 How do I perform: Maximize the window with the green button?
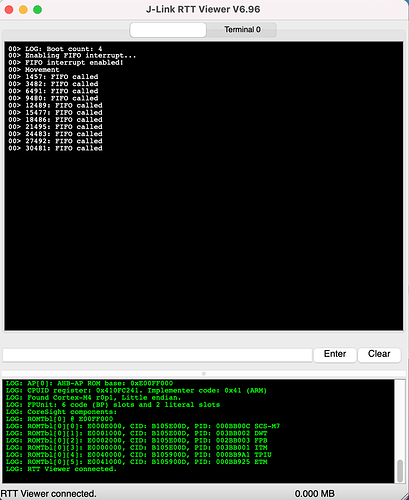pyautogui.click(x=38, y=10)
